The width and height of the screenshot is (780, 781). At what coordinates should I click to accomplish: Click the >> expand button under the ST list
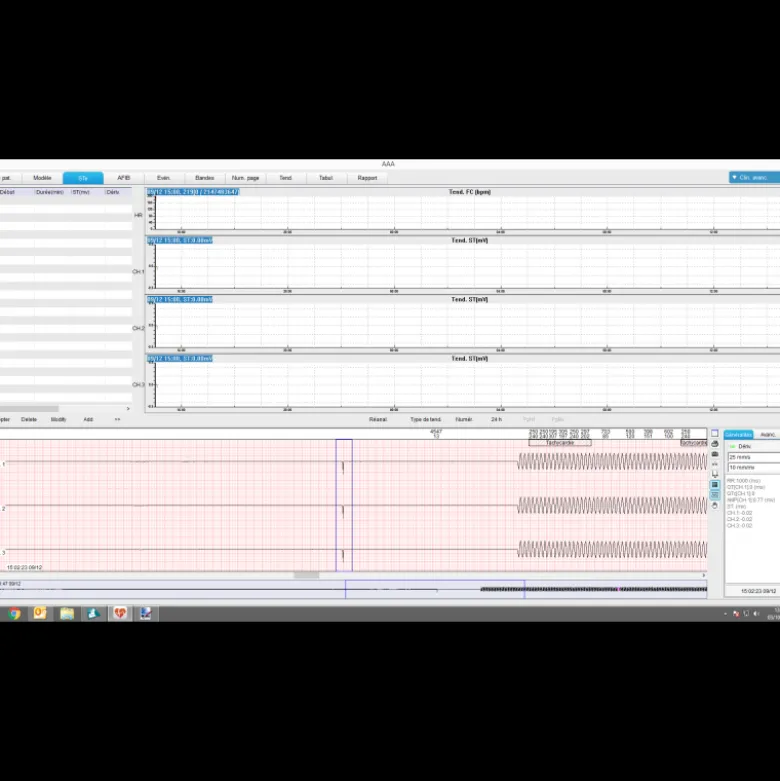click(118, 419)
